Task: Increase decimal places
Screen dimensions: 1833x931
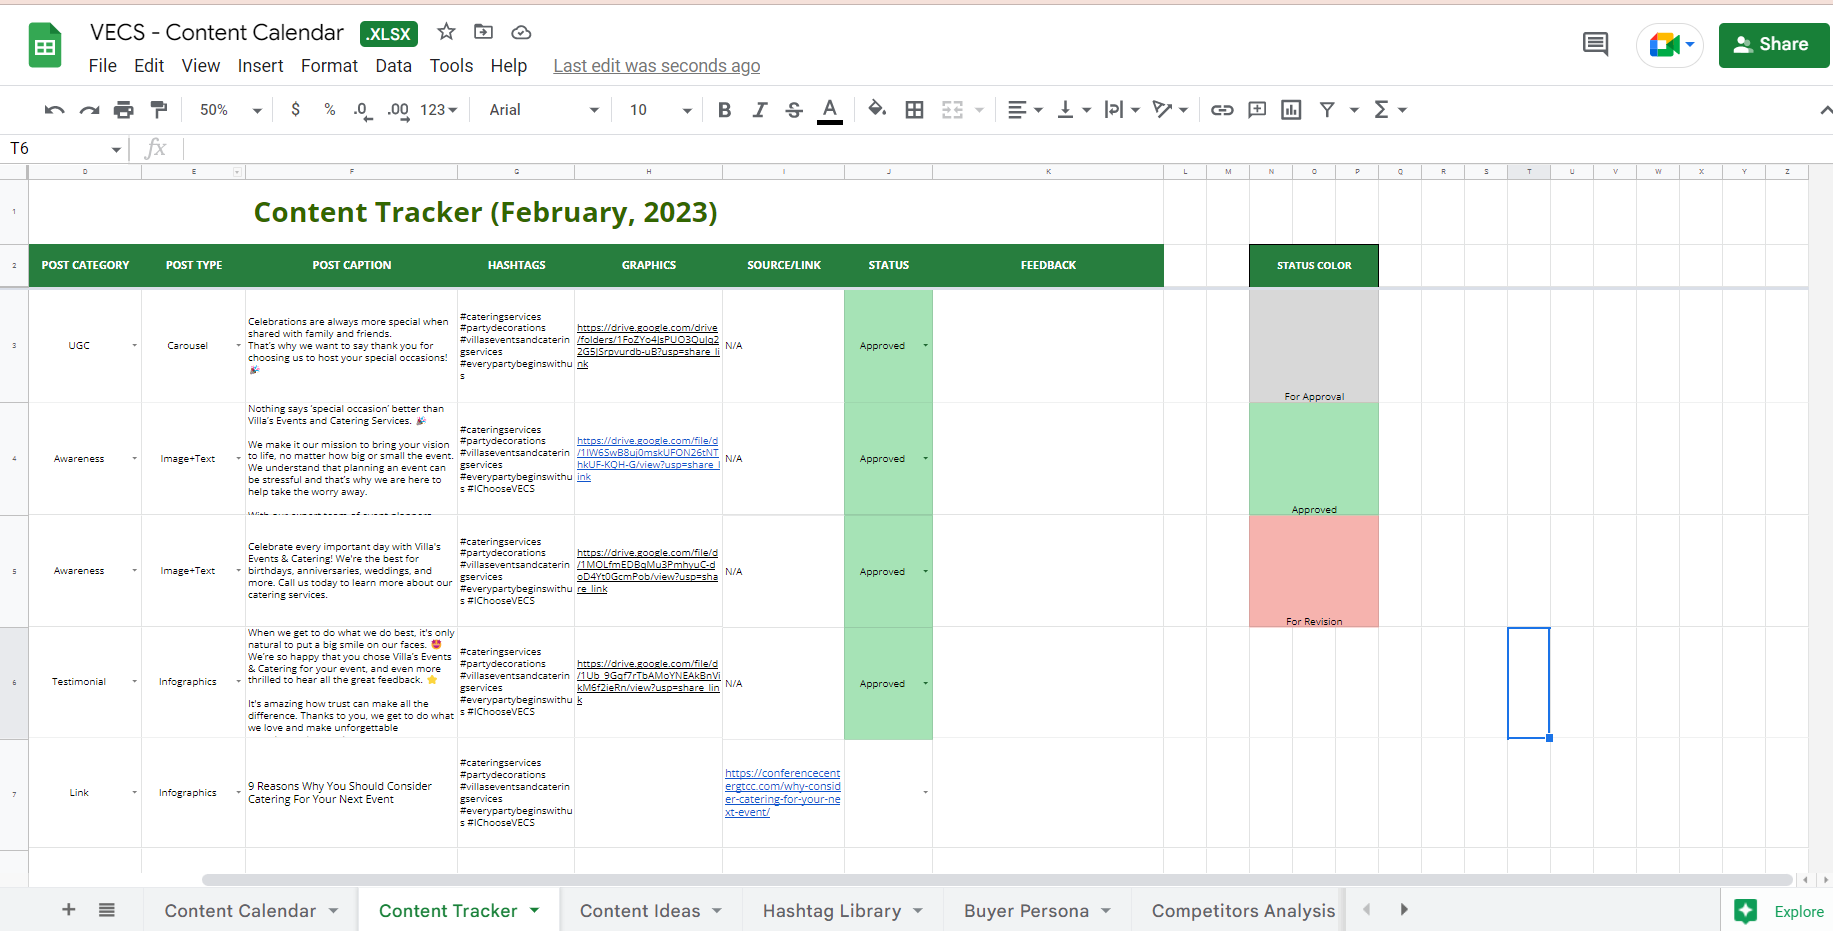Action: pos(398,110)
